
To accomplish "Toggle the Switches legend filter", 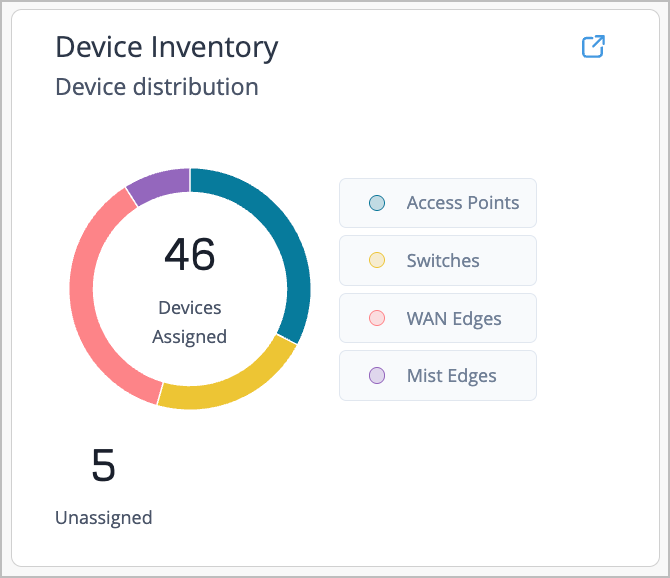I will coord(438,260).
